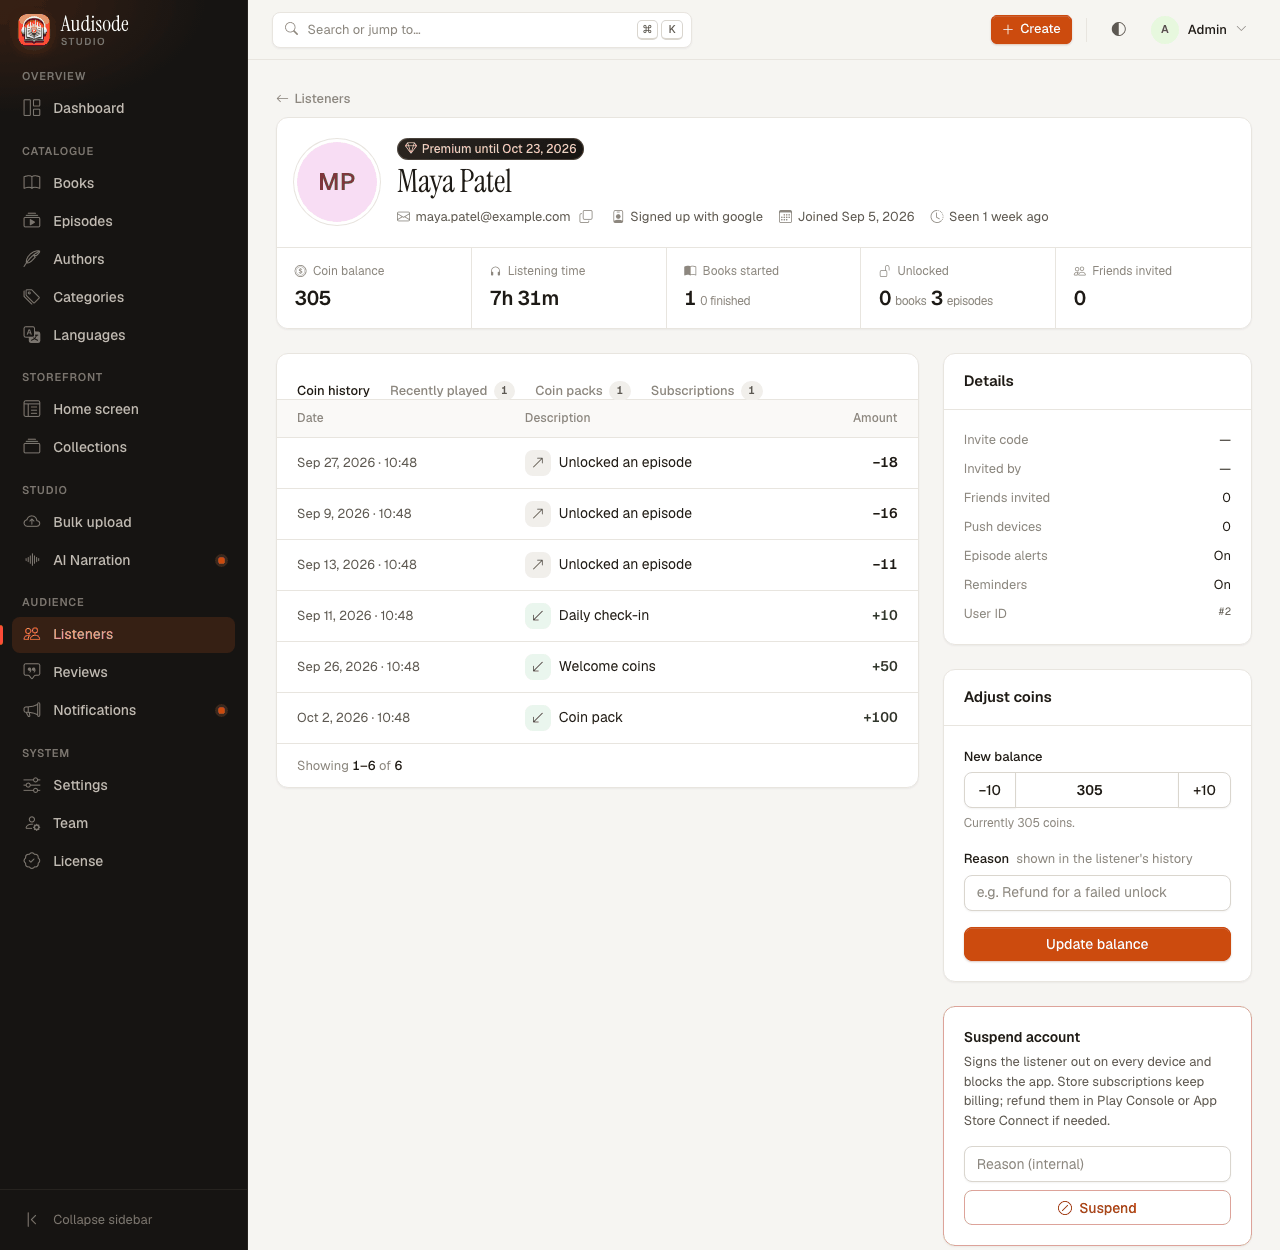Open Home screen storefront settings

124,409
